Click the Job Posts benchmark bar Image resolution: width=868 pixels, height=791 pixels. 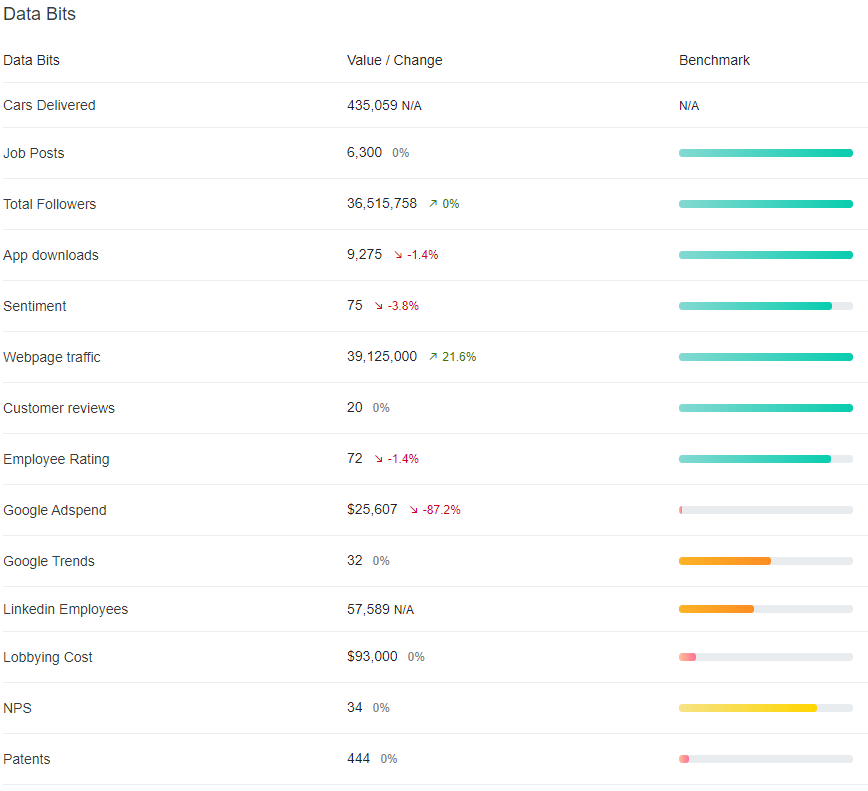tap(766, 153)
